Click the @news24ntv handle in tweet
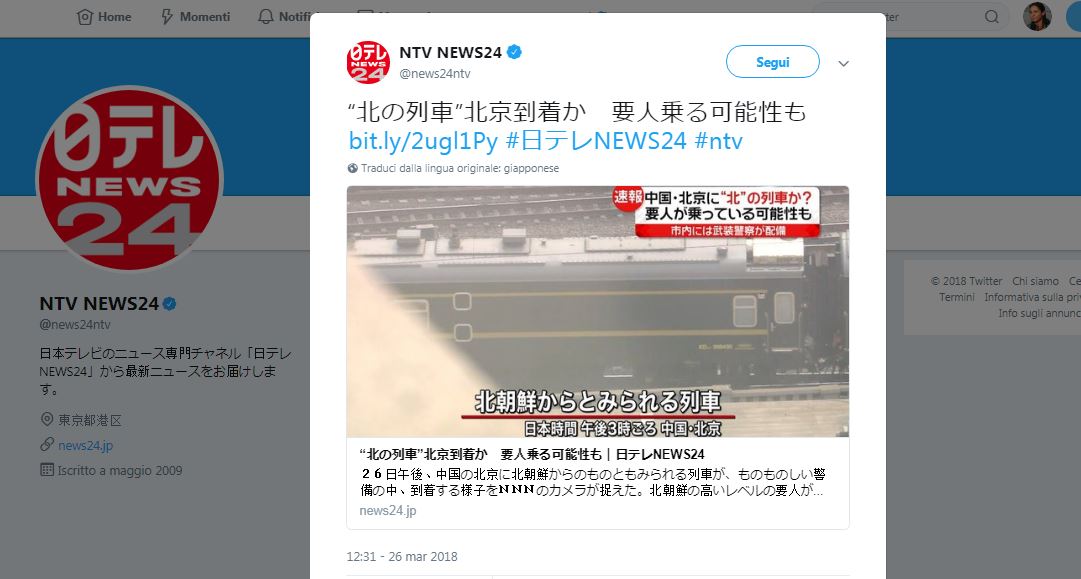 pos(435,74)
